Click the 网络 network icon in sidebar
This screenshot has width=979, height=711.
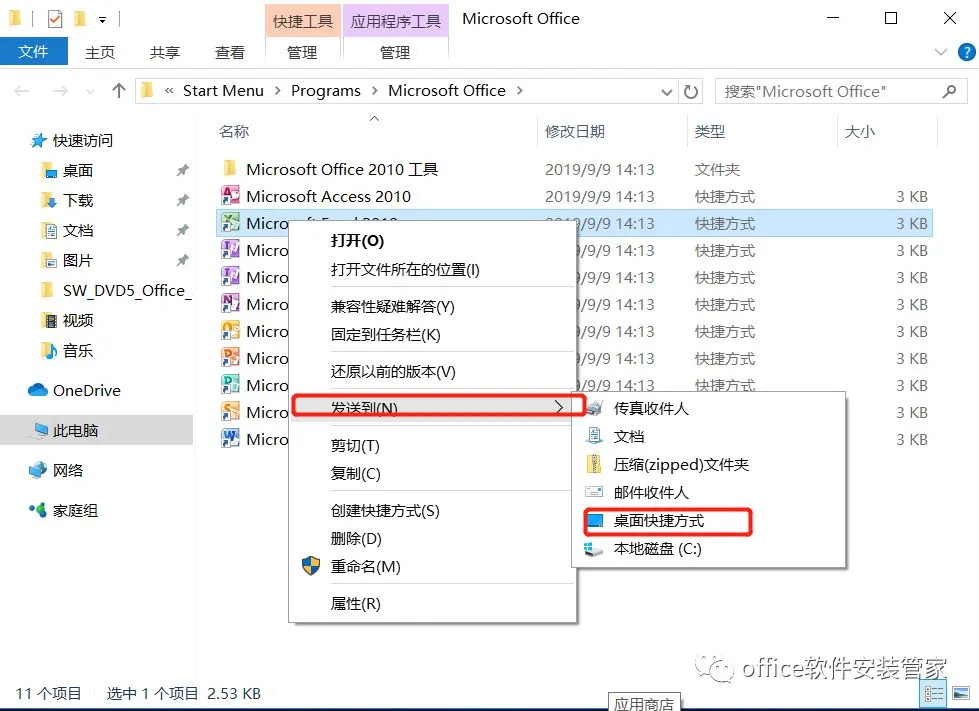(38, 470)
